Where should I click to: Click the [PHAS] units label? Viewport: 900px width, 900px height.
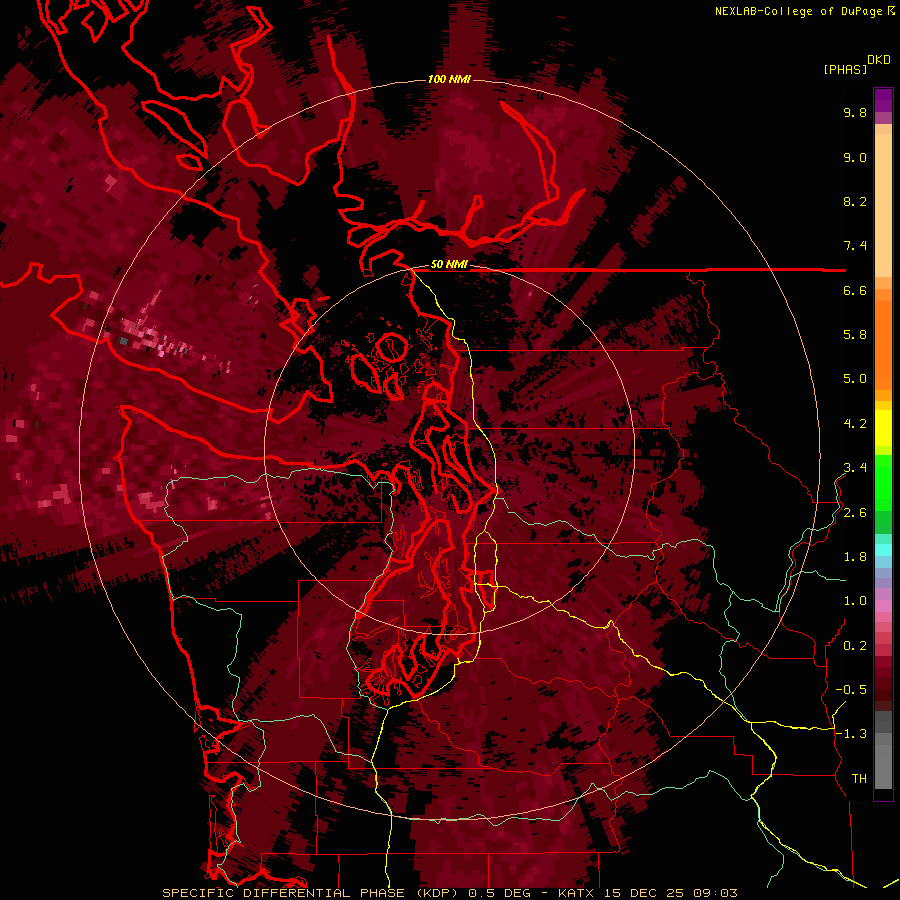[845, 70]
